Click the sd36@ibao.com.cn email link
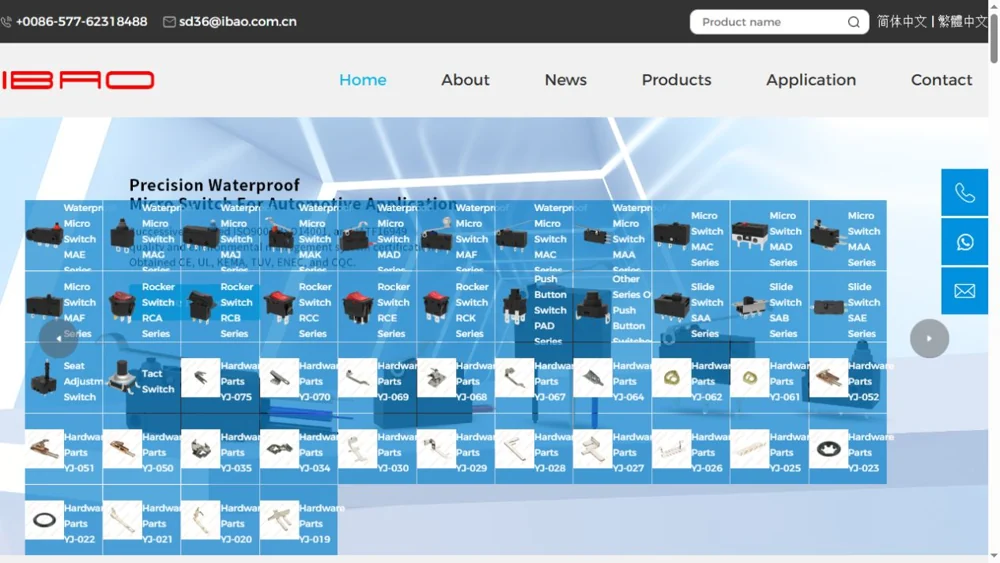The image size is (1000, 563). [237, 22]
